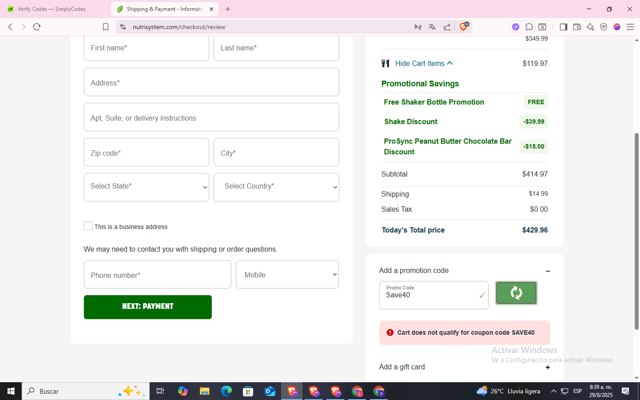Open the Brave Shields lion icon
This screenshot has width=640, height=400.
[464, 27]
